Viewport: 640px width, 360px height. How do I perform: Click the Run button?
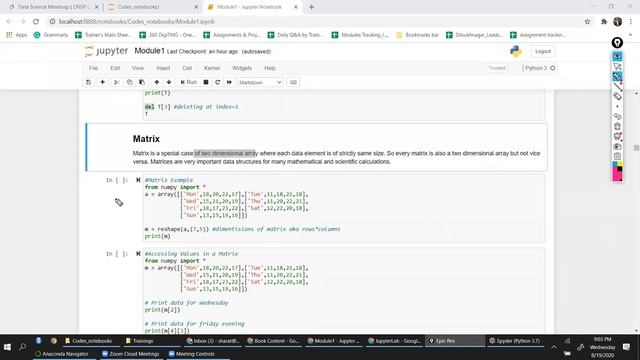pos(189,82)
